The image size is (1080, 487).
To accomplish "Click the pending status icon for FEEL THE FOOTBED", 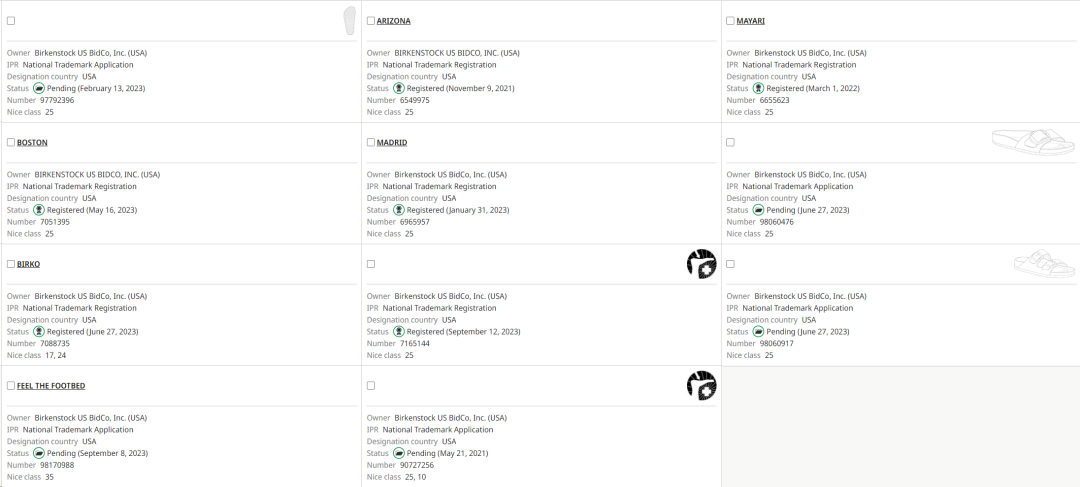I will tap(38, 453).
